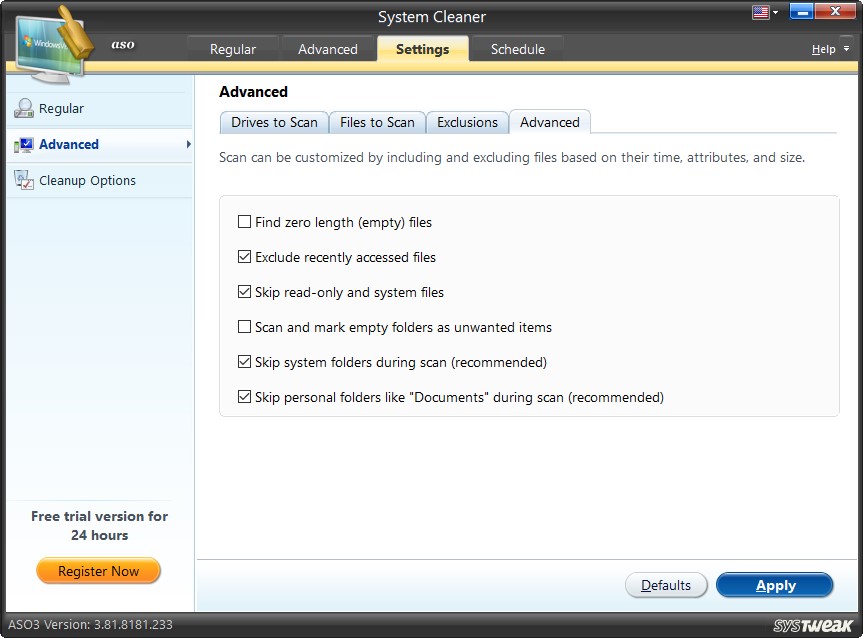This screenshot has width=864, height=639.
Task: Switch to the Schedule tab
Action: point(517,48)
